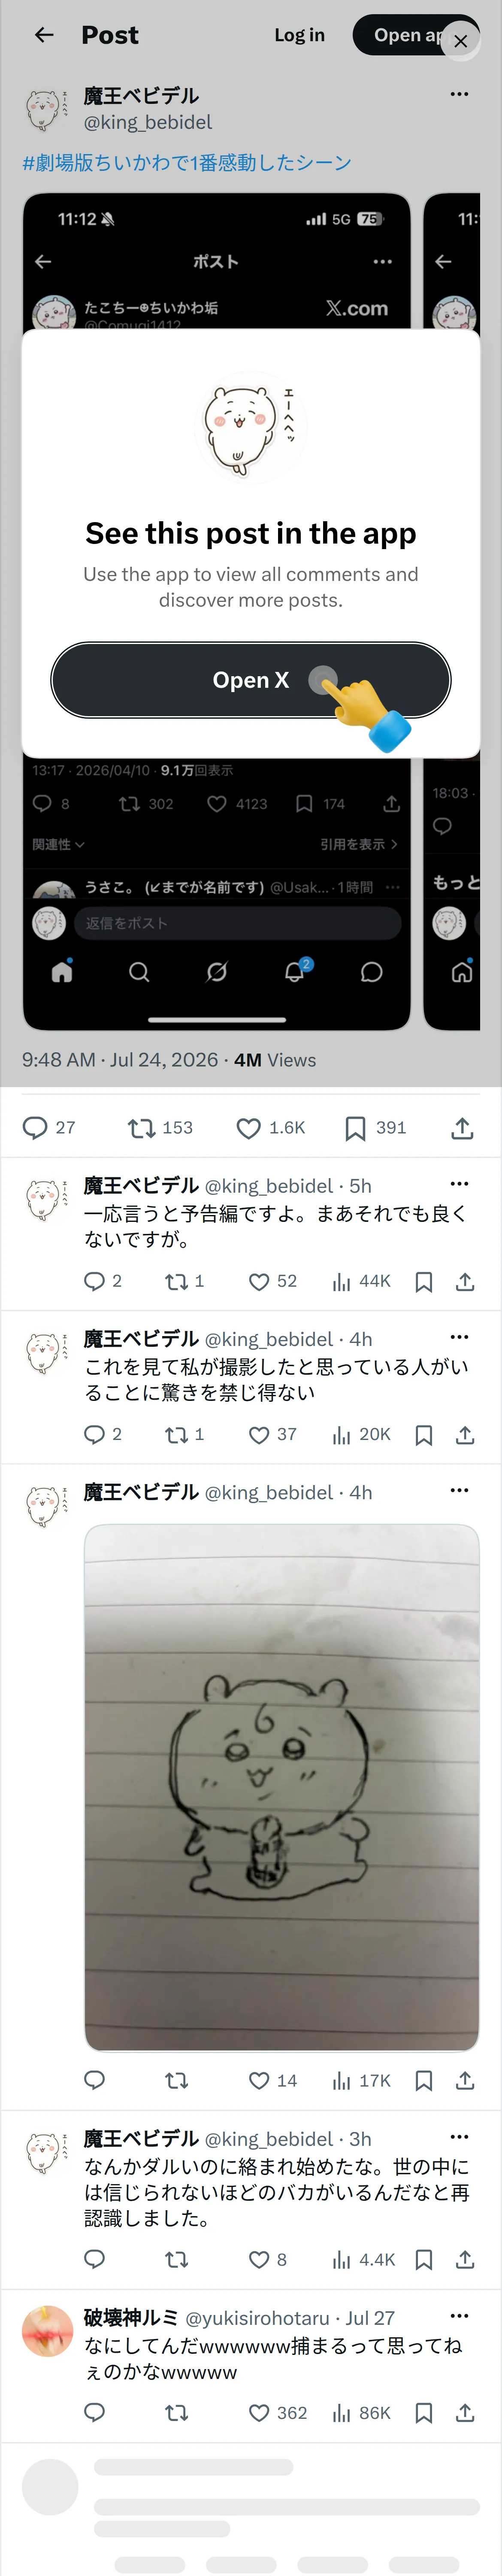Like the 5h reply with 52 likes
This screenshot has width=502, height=2576.
(x=273, y=1281)
